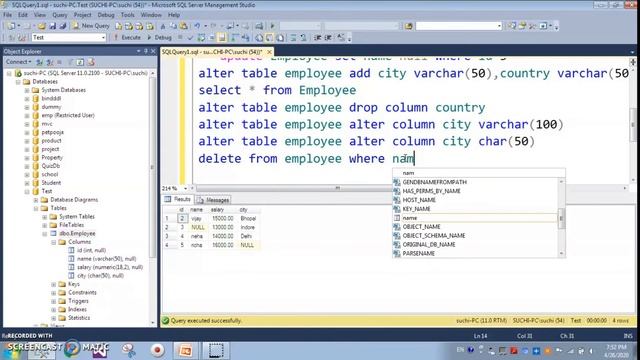The height and width of the screenshot is (360, 640).
Task: Close the SQLQuery1.sql tab
Action: point(269,52)
